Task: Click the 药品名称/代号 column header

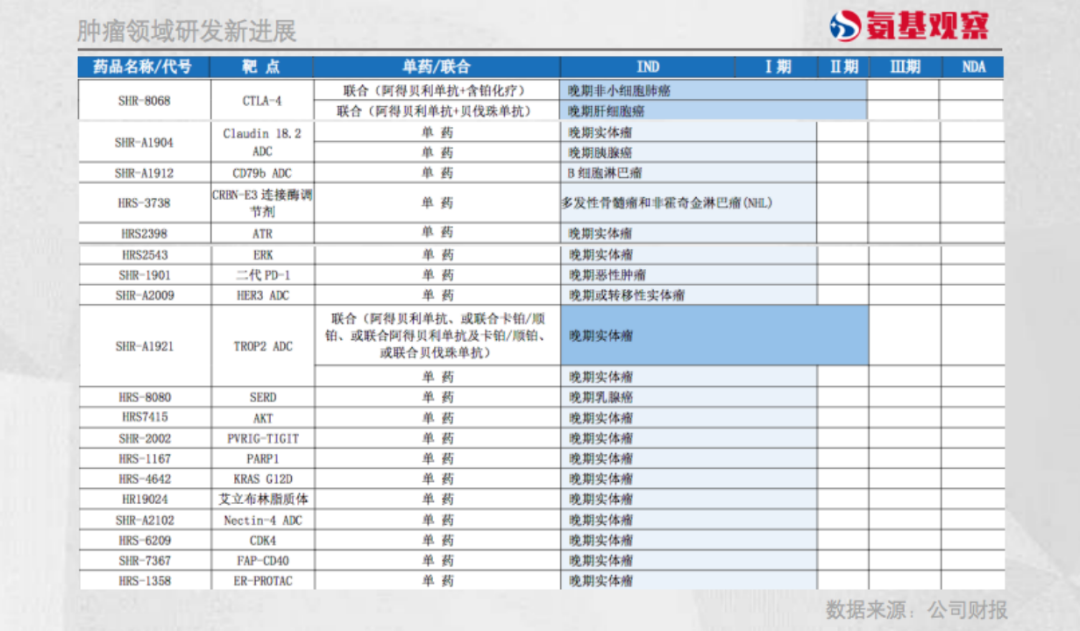Action: [x=144, y=67]
